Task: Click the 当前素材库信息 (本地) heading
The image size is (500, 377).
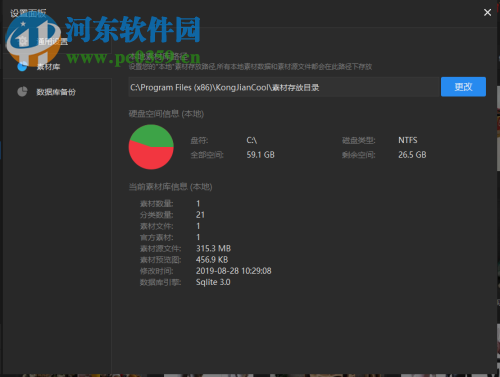Action: (x=170, y=187)
